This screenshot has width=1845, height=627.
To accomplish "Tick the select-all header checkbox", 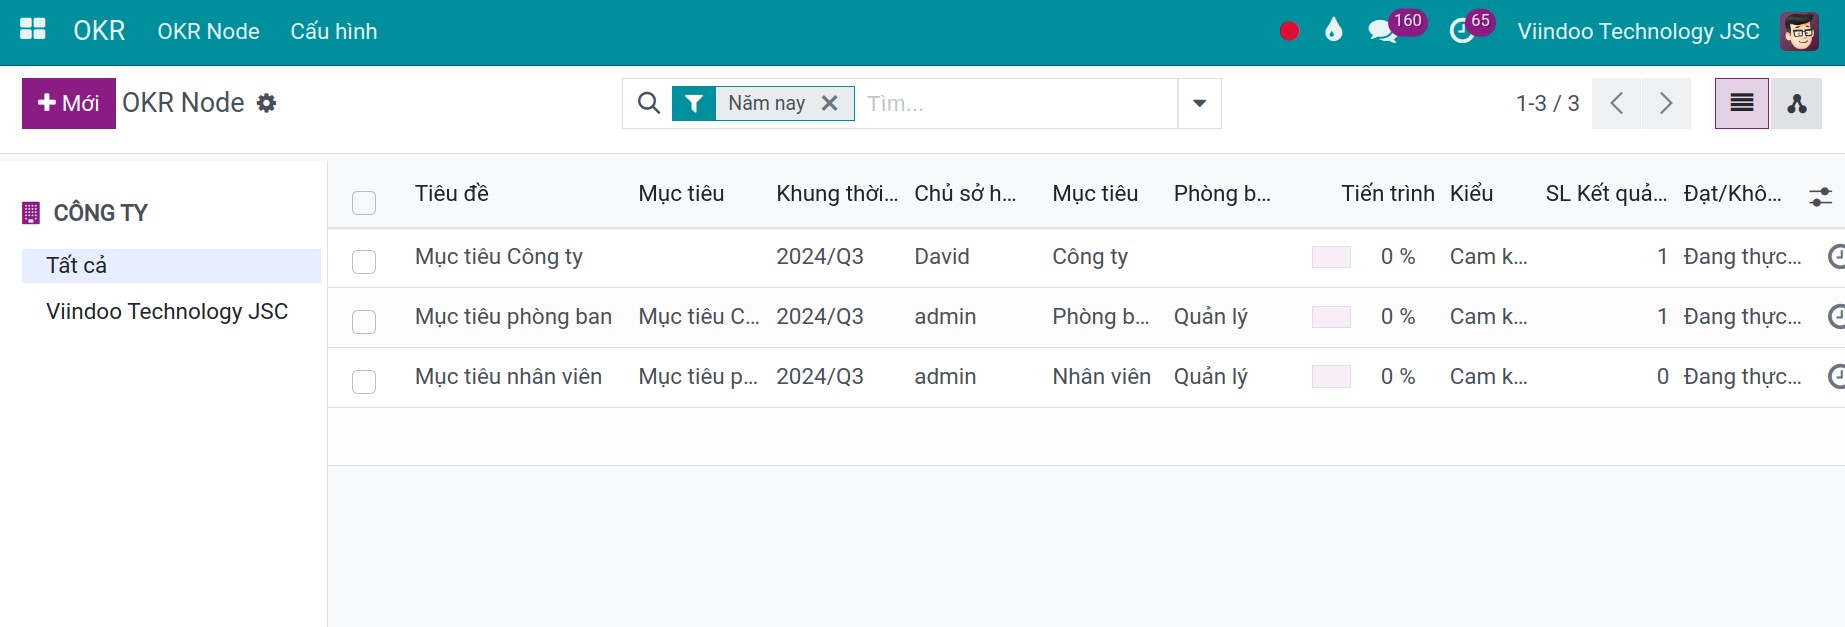I will (364, 202).
